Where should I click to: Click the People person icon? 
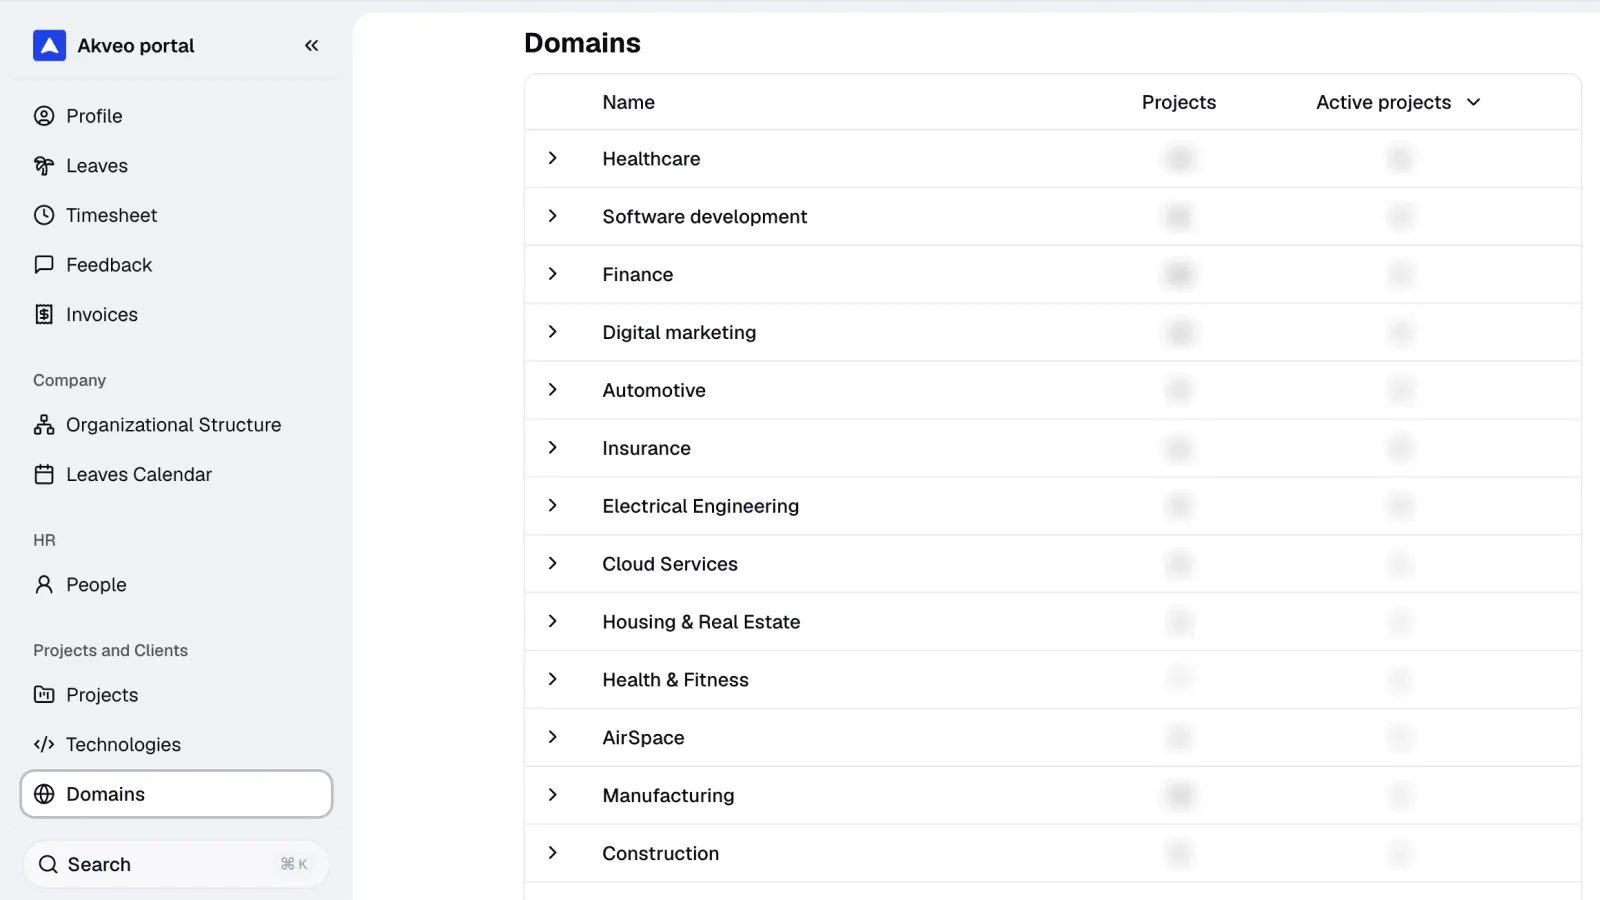[x=44, y=585]
